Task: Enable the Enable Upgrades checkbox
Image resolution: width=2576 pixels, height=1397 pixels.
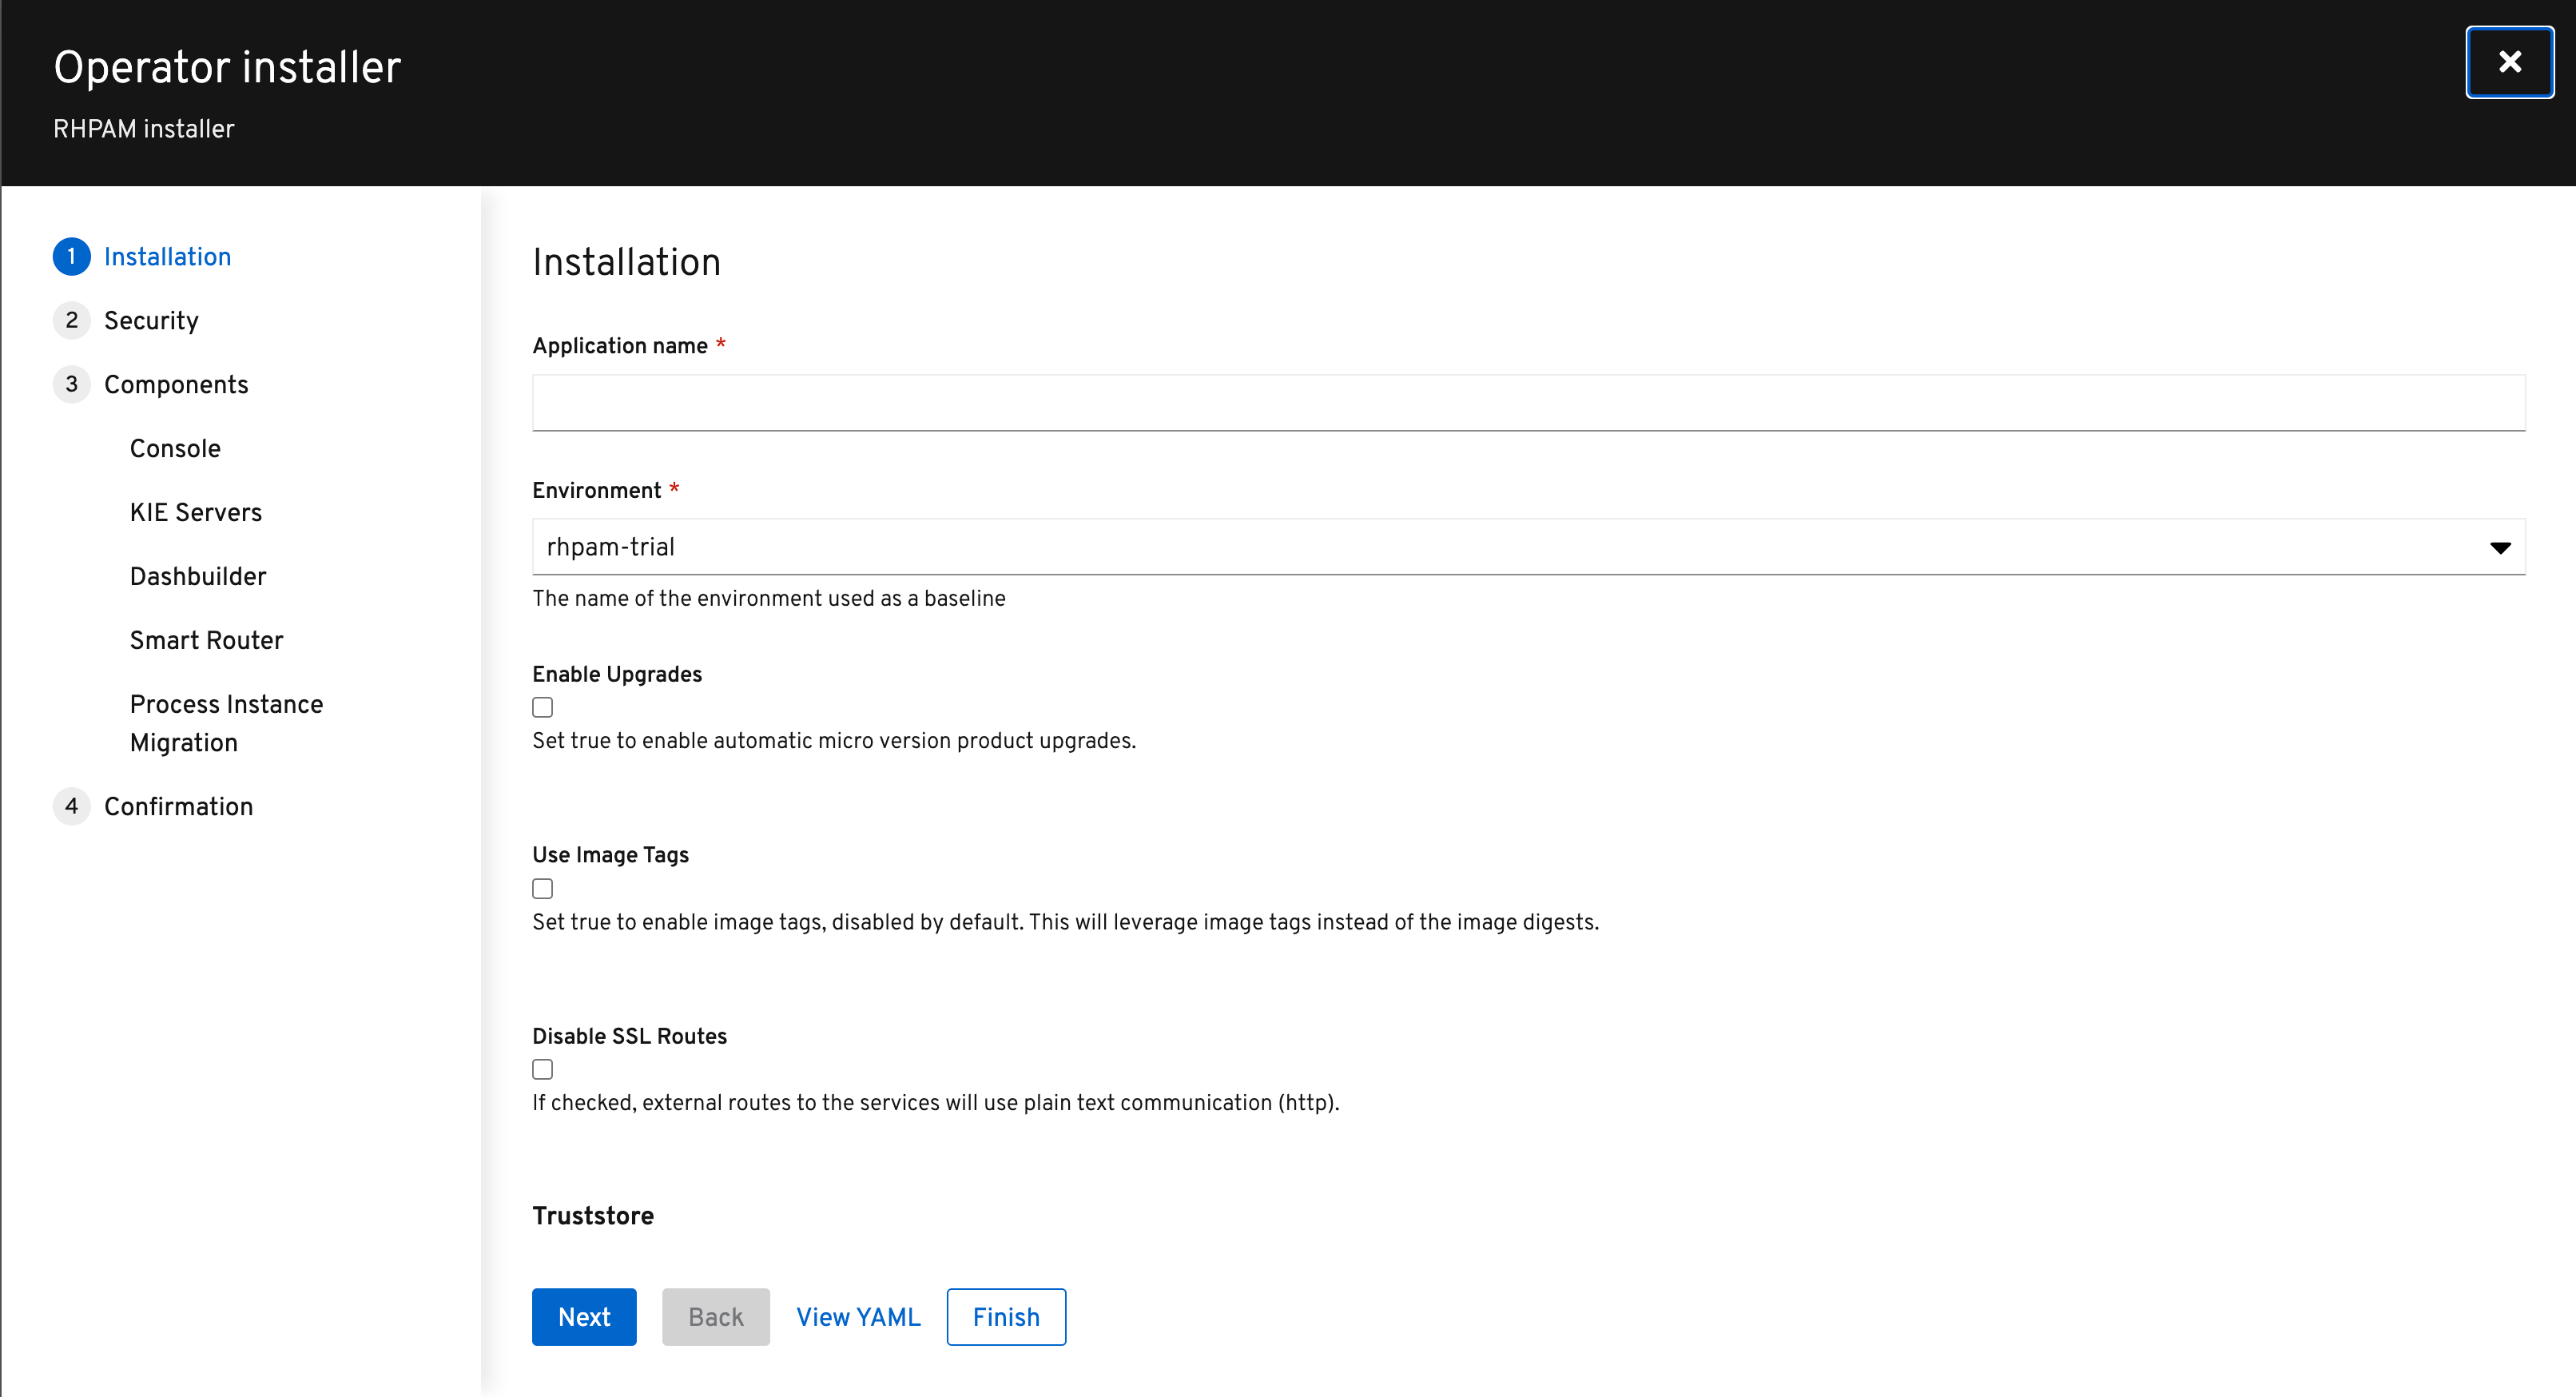Action: [x=542, y=708]
